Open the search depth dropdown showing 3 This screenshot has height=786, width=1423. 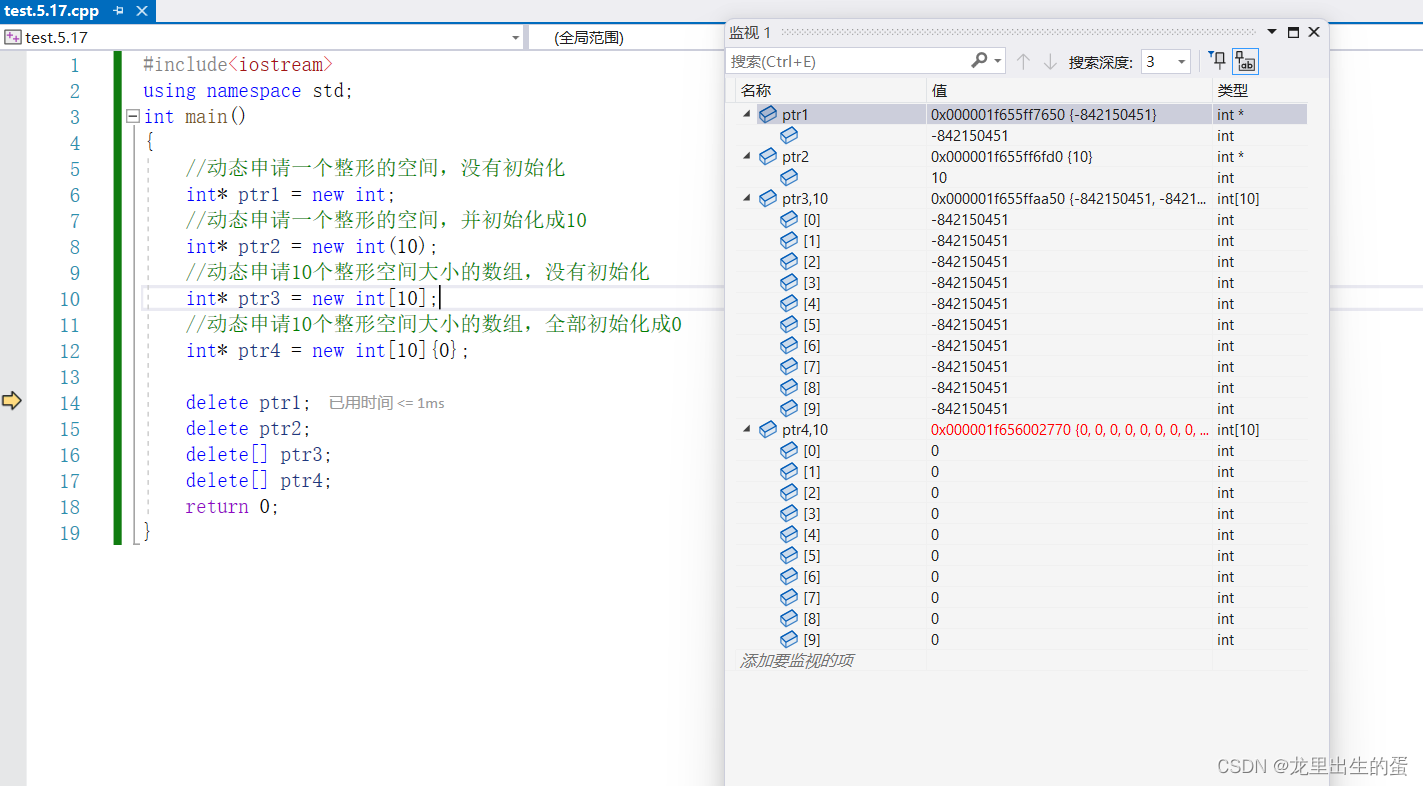point(1166,62)
